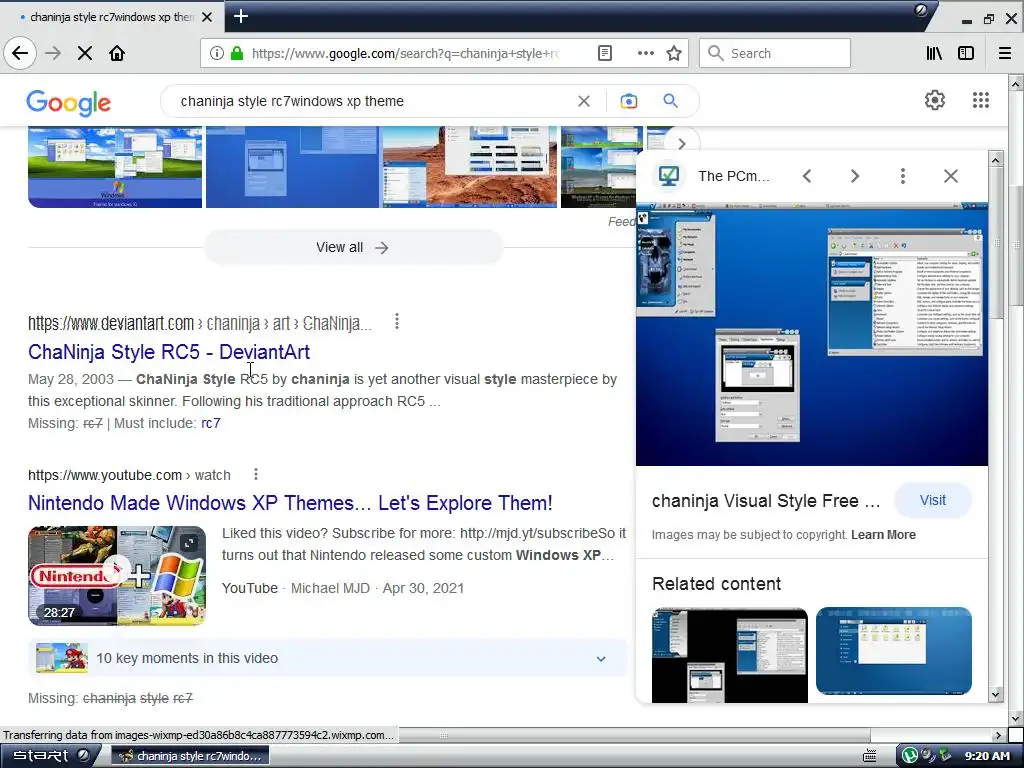Open the Library bookshelf icon

(x=934, y=53)
